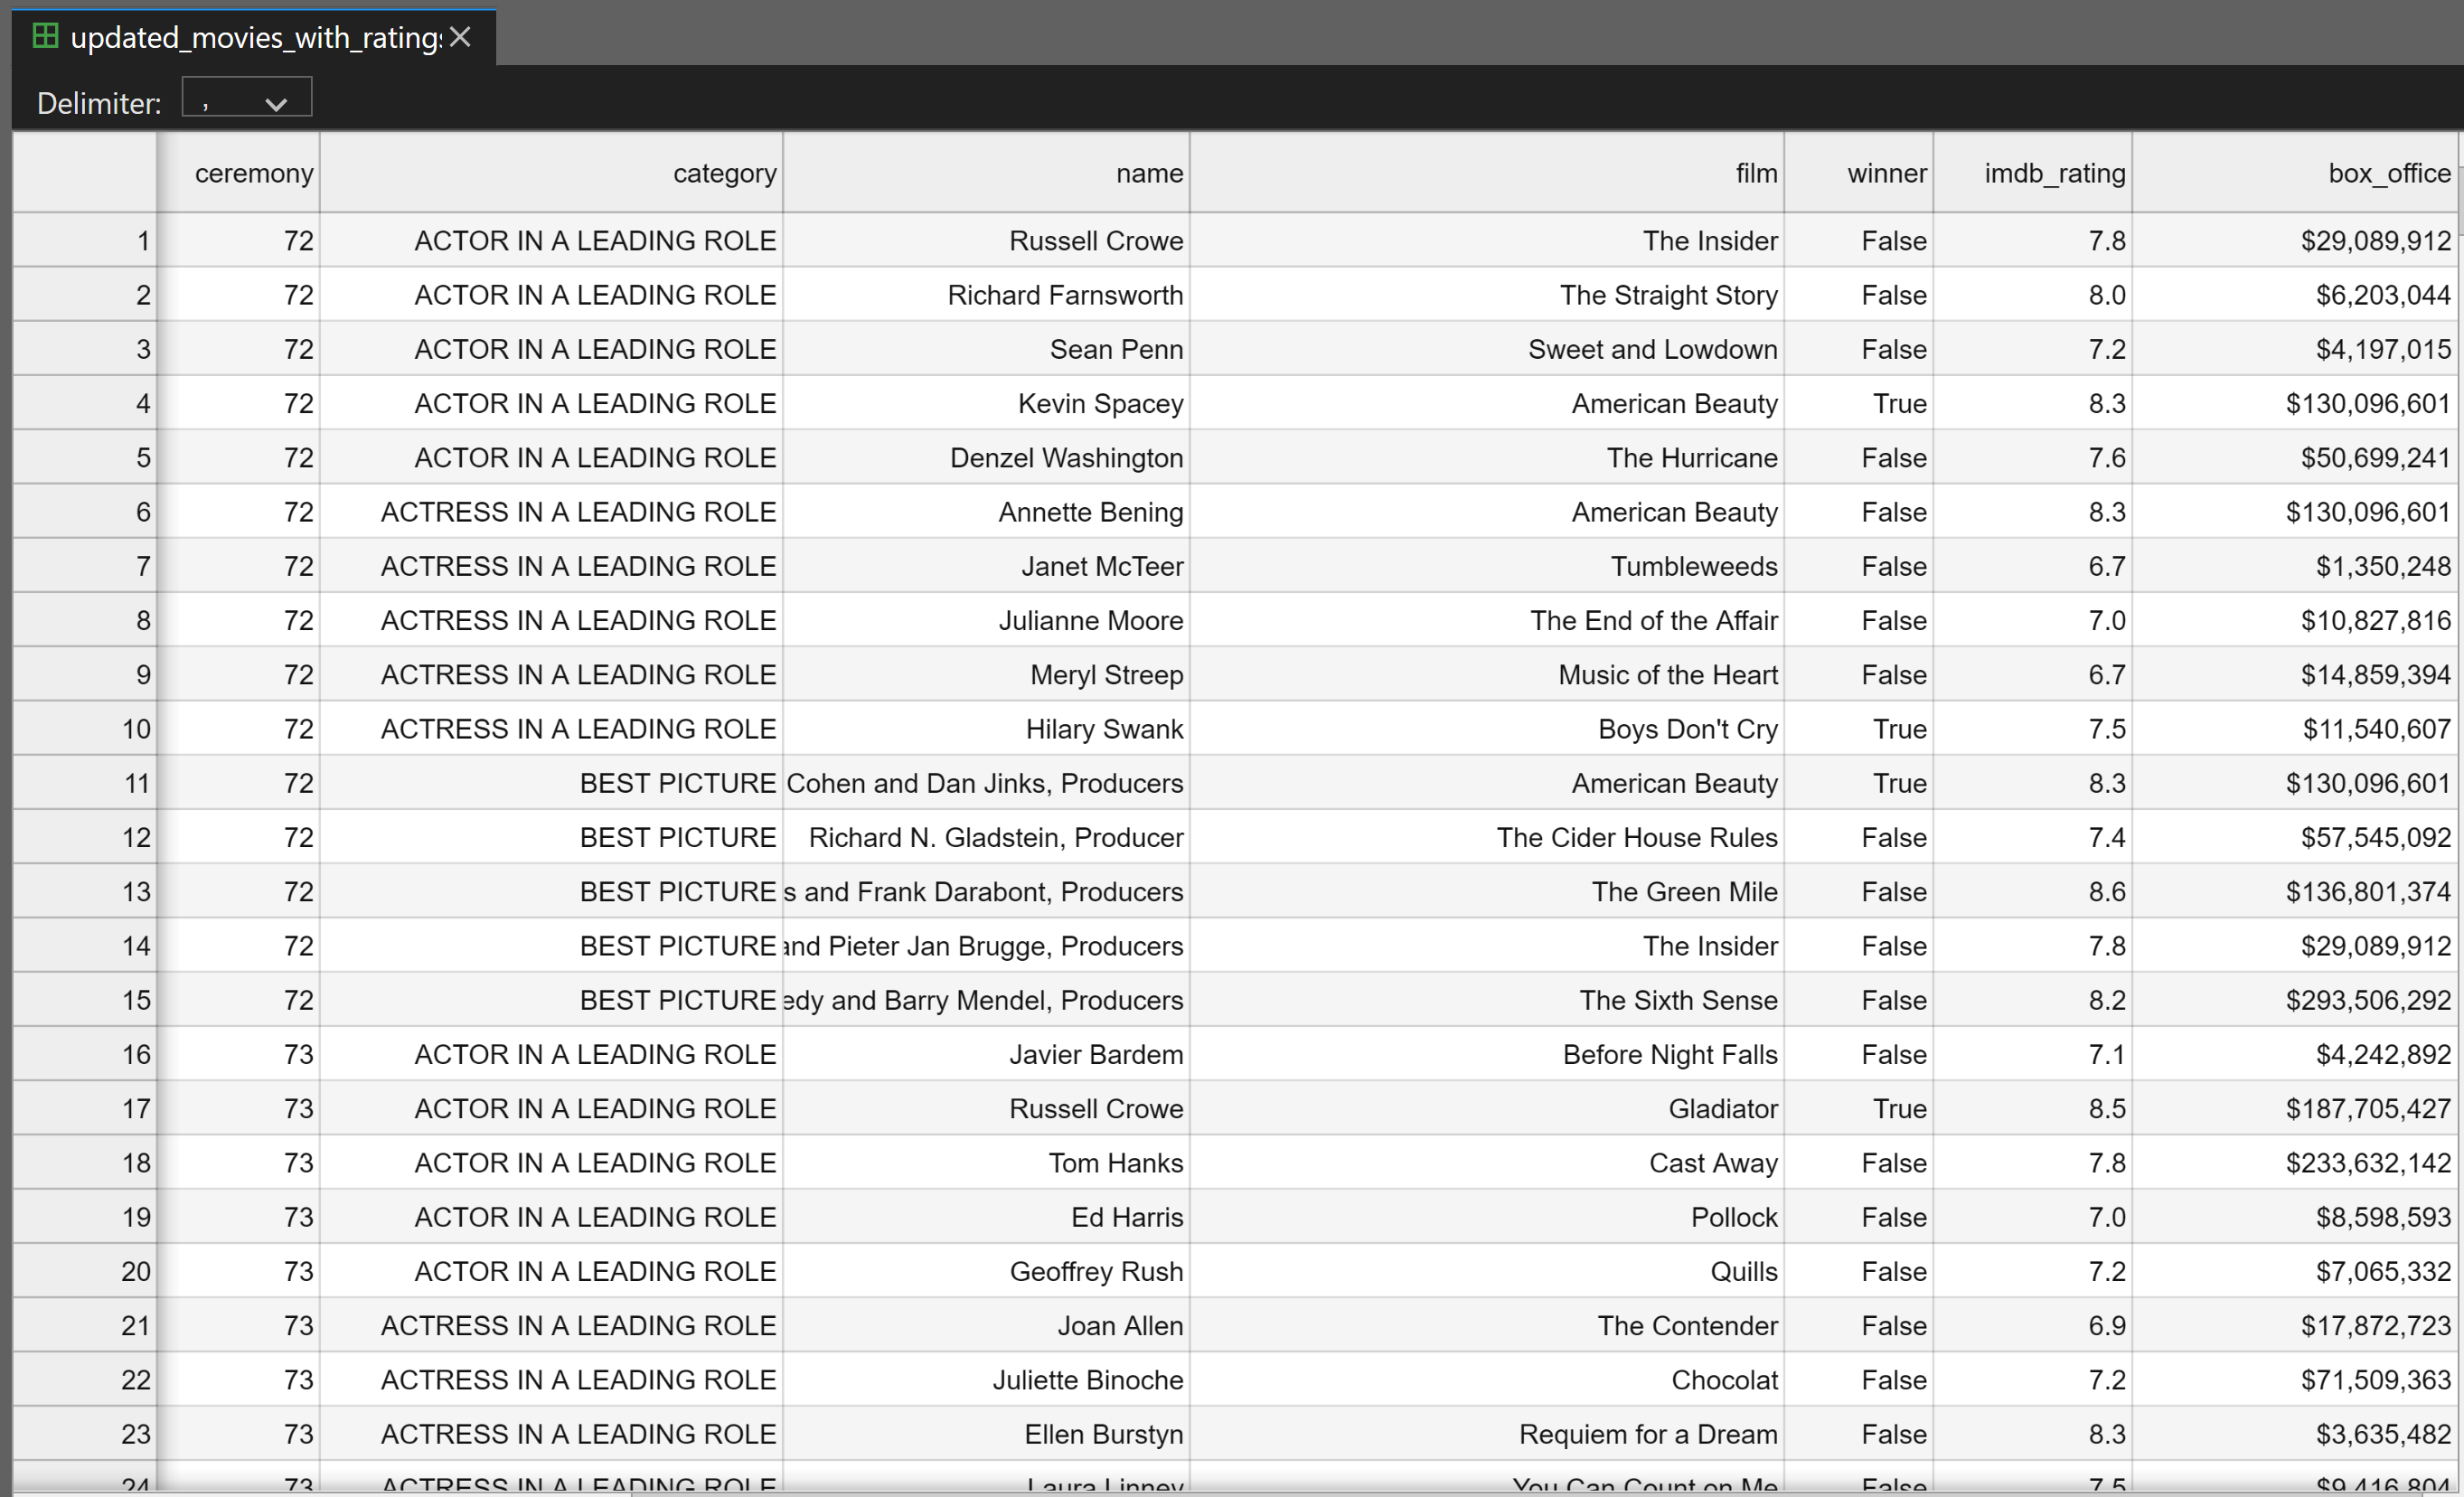Click the cell Julianne Moore

(x=986, y=621)
